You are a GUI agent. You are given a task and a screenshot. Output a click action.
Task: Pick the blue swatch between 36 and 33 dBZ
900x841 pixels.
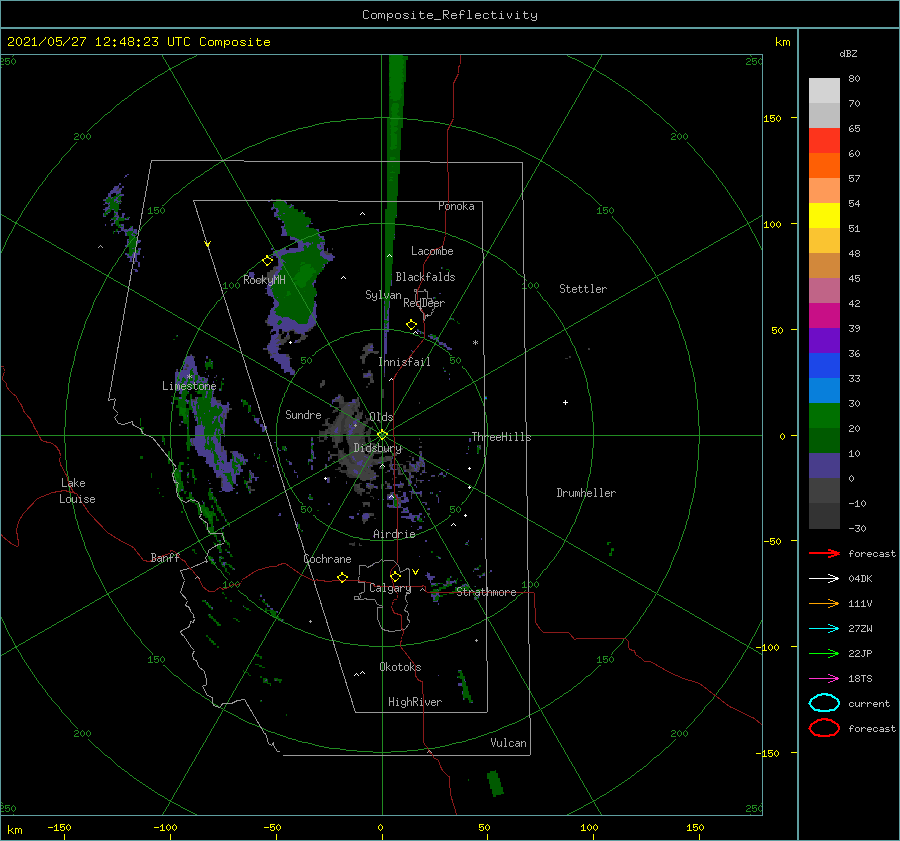(x=824, y=366)
